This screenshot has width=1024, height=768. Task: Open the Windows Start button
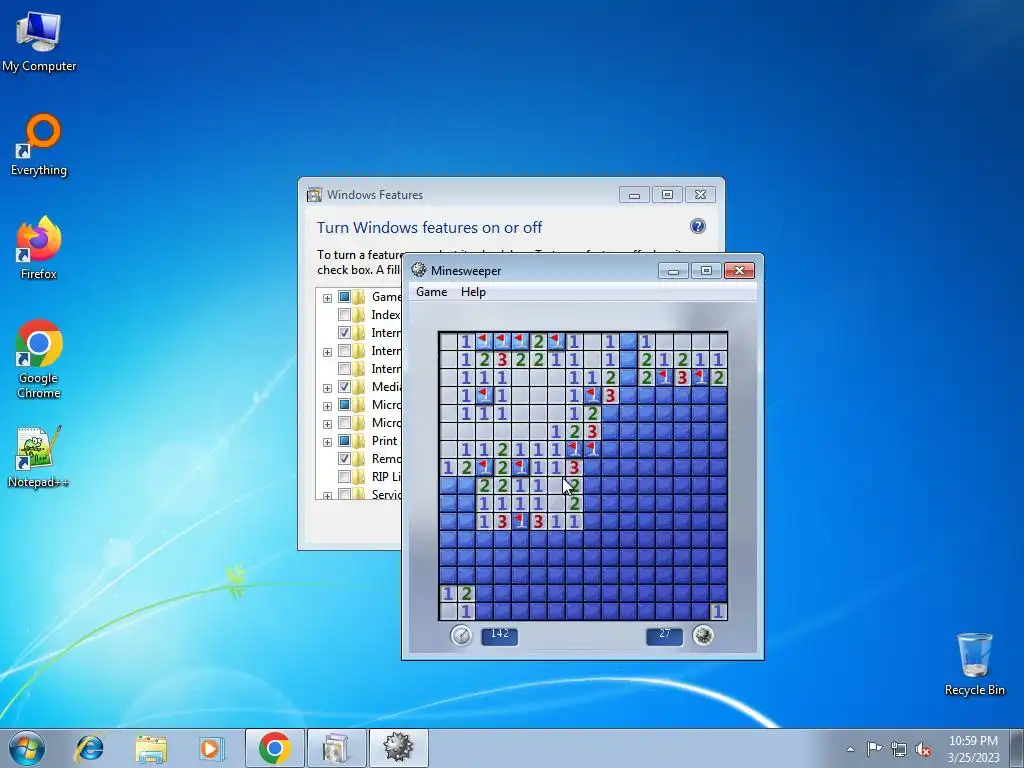point(27,748)
